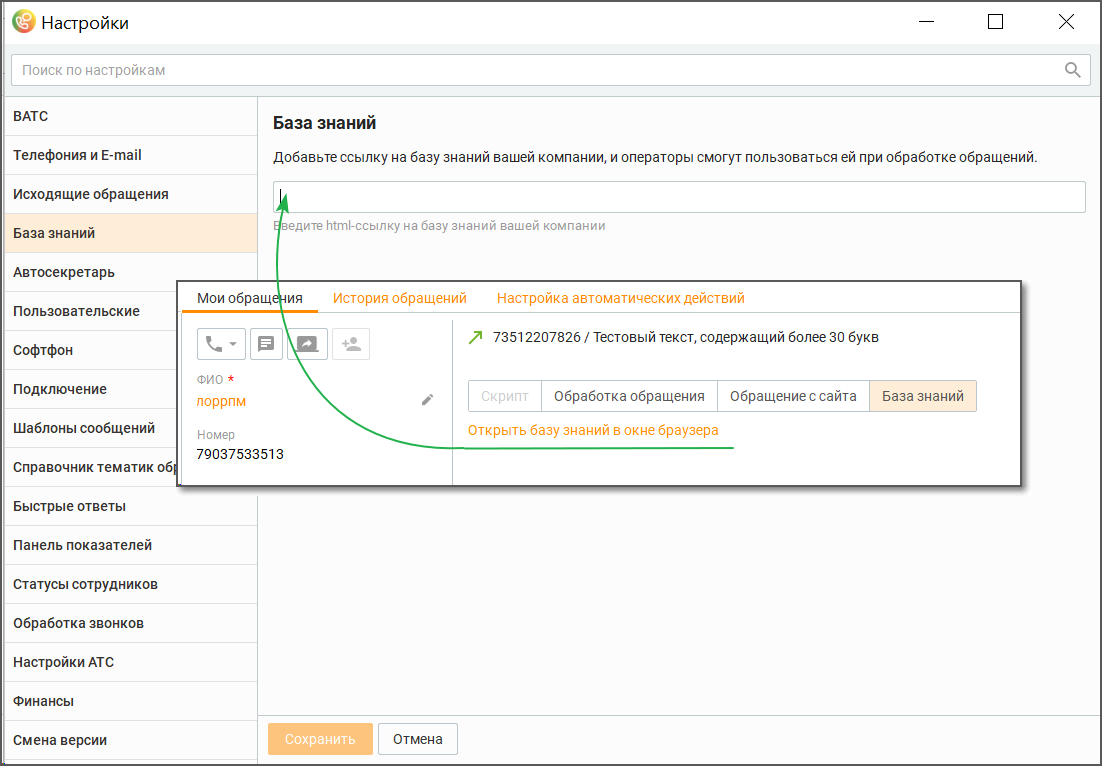Click the ФИО value лоррпм
The width and height of the screenshot is (1102, 766).
[221, 401]
